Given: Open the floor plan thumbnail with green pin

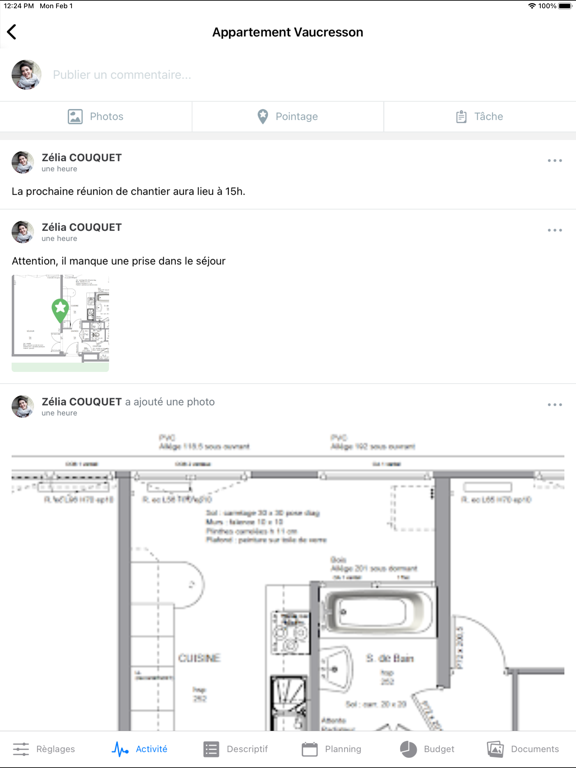Looking at the screenshot, I should [x=60, y=323].
